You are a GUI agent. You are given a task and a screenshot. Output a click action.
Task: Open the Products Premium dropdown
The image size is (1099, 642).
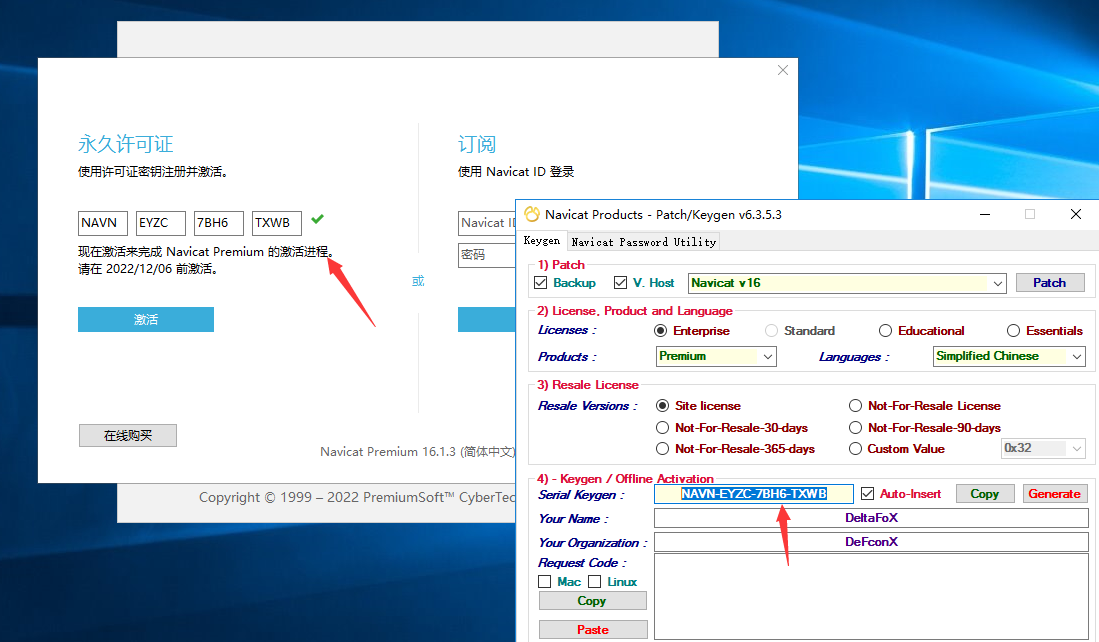pos(768,357)
